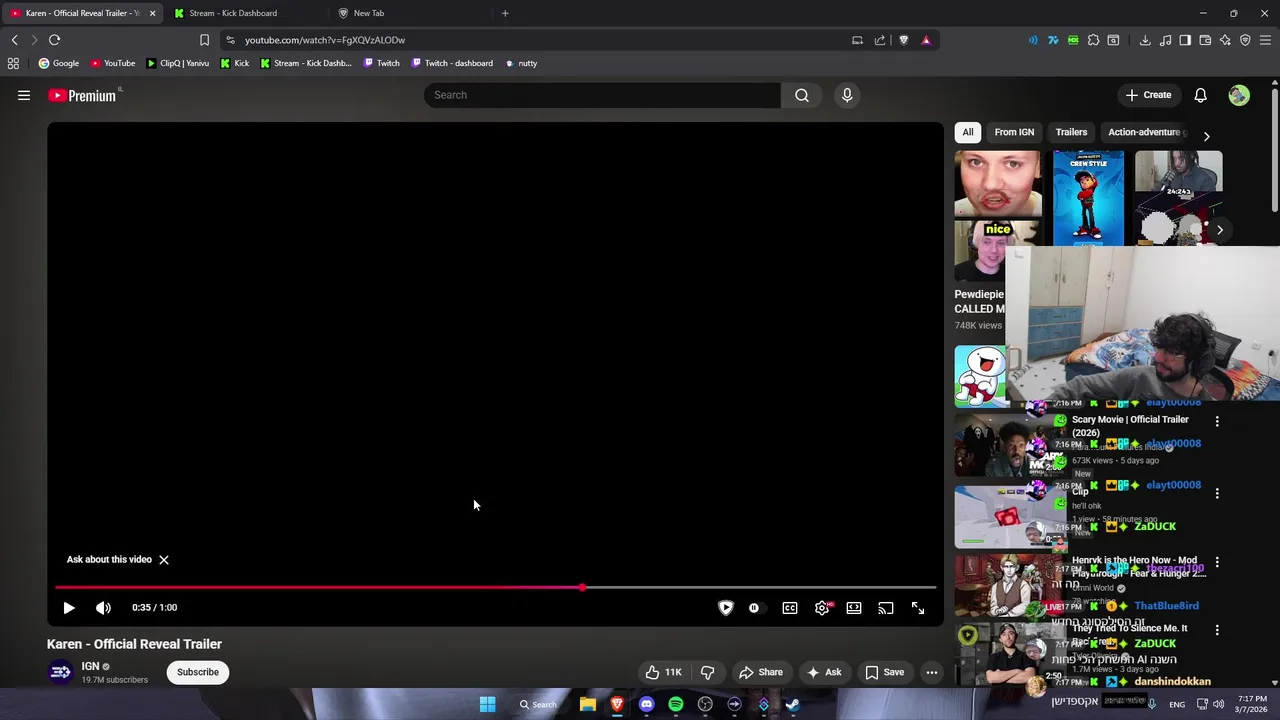Toggle browser sidebar panel

pos(1185,40)
